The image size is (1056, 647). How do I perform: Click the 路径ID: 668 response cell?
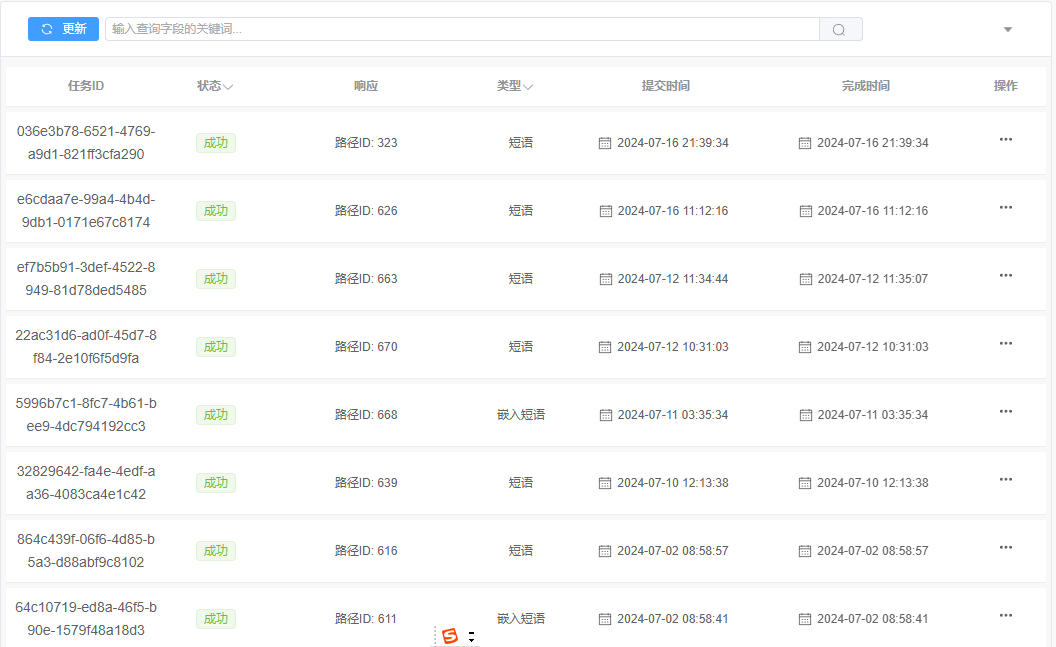click(366, 415)
